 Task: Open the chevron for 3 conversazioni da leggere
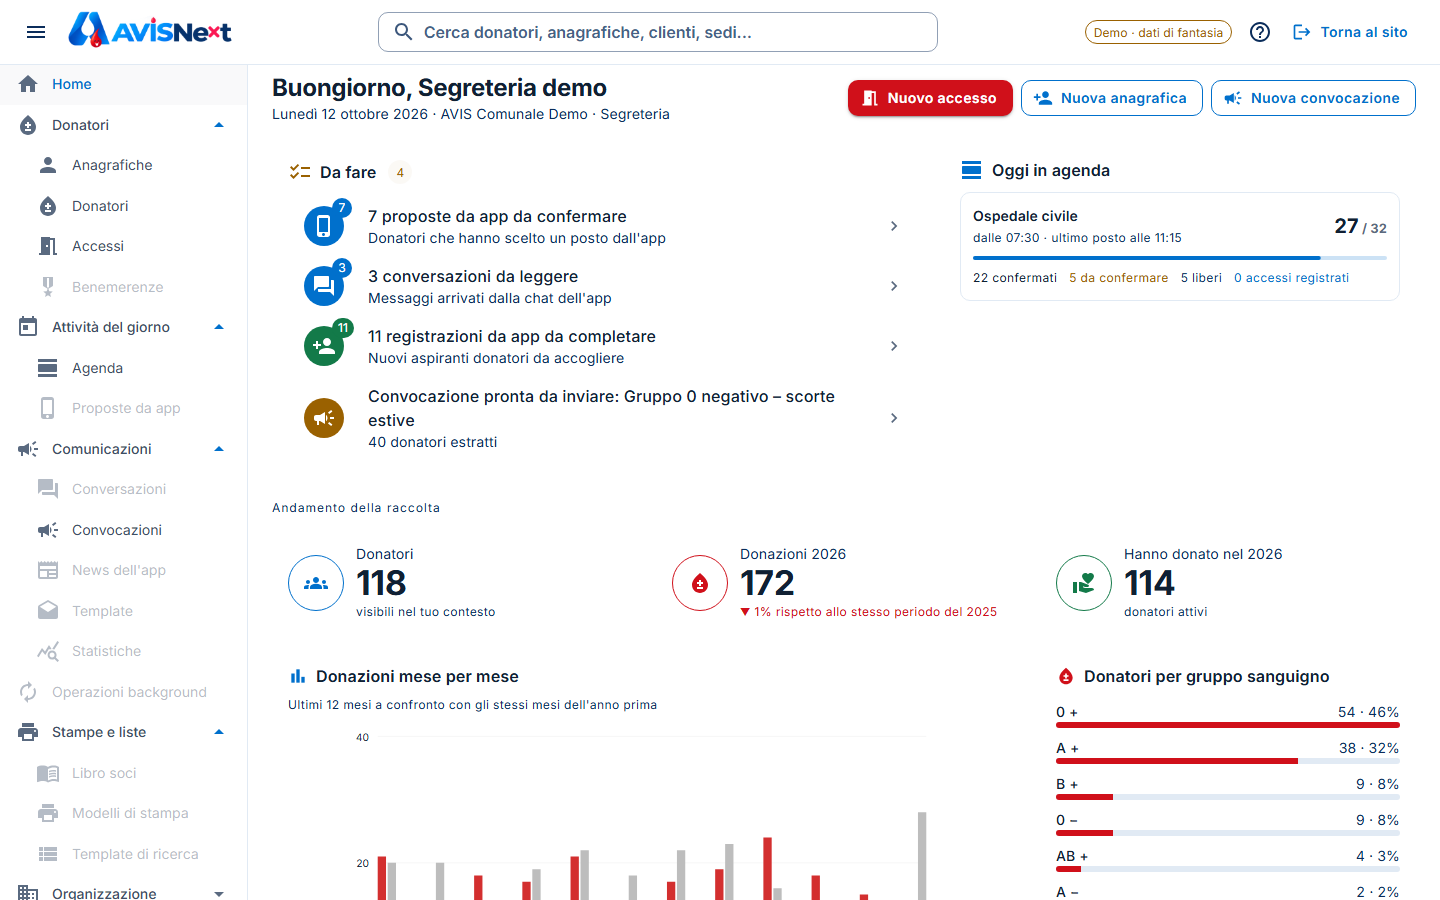click(x=894, y=286)
